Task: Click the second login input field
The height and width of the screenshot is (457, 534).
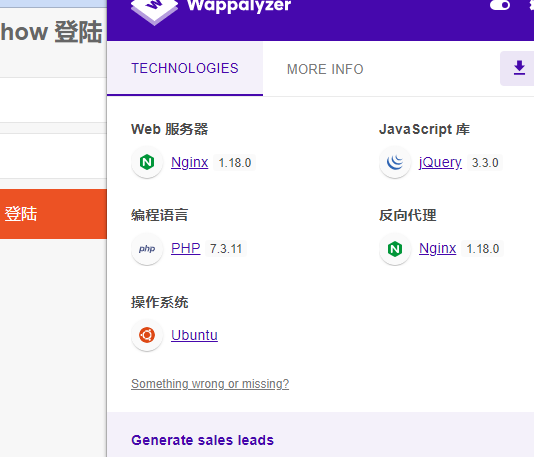Action: coord(53,156)
